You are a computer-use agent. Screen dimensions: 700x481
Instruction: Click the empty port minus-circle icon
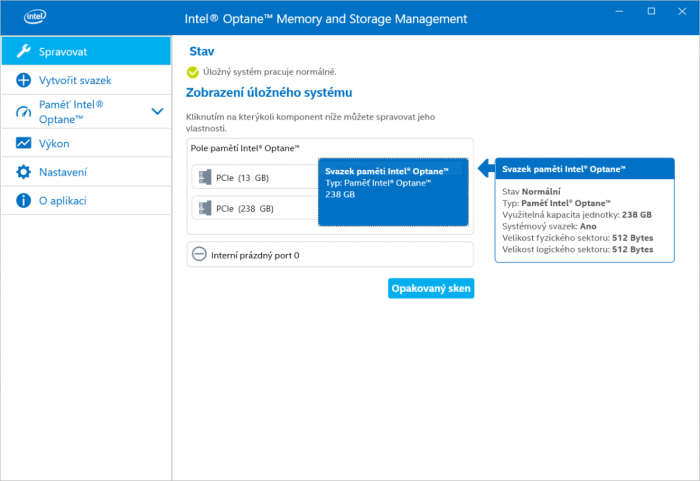[198, 255]
